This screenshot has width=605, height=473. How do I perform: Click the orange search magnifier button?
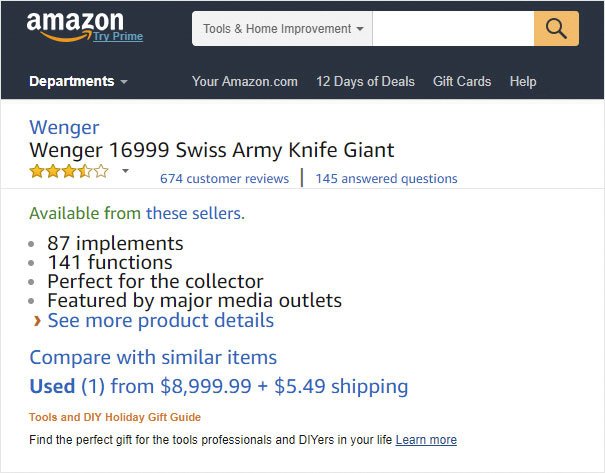click(556, 29)
